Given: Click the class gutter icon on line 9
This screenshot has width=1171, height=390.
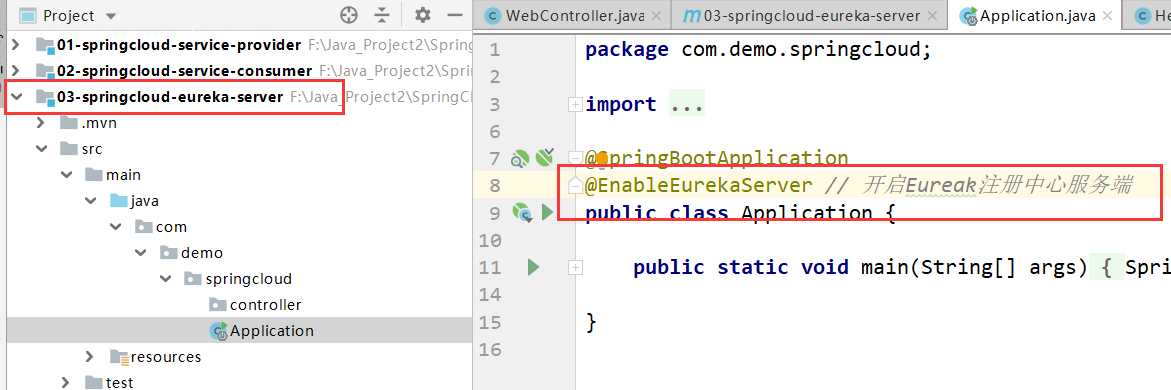Looking at the screenshot, I should point(522,213).
